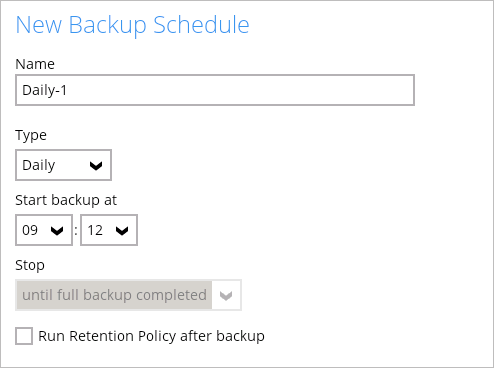494x368 pixels.
Task: Click the chevron arrow in the Type dropdown
Action: [x=96, y=166]
